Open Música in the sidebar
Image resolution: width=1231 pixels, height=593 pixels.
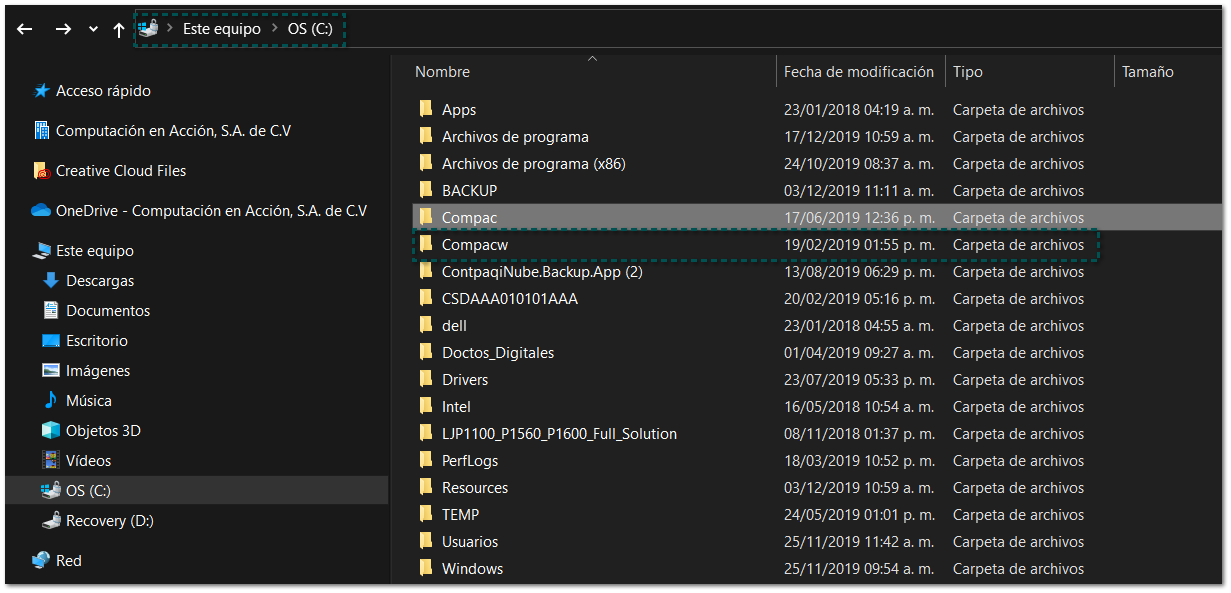coord(89,401)
